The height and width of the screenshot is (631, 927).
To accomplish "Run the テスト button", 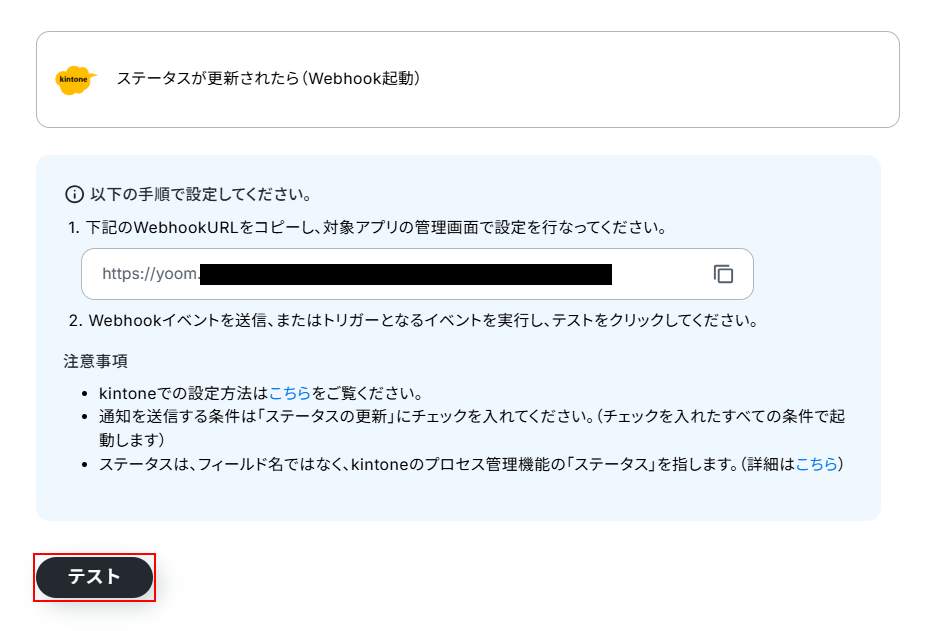I will [x=95, y=577].
